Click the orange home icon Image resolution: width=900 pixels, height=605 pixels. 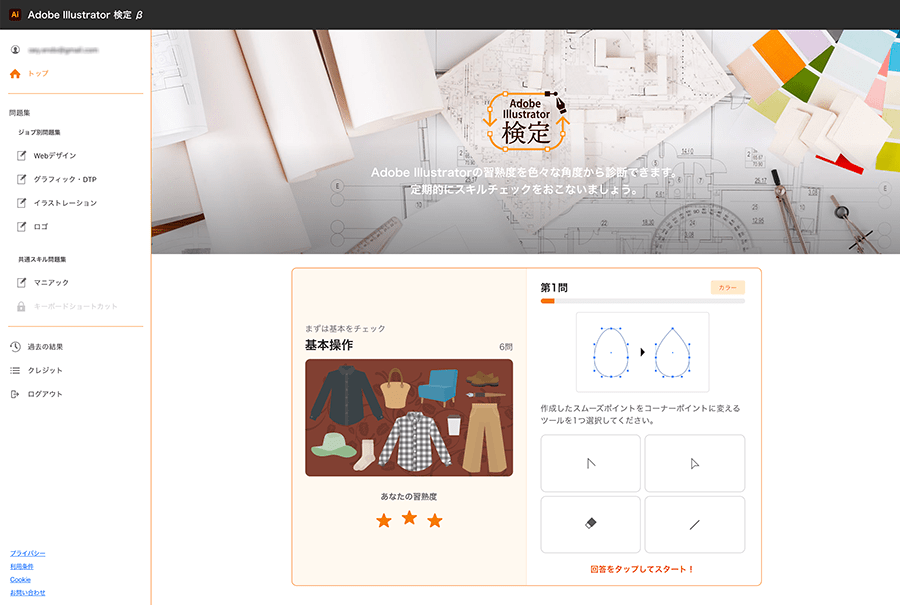[x=15, y=73]
